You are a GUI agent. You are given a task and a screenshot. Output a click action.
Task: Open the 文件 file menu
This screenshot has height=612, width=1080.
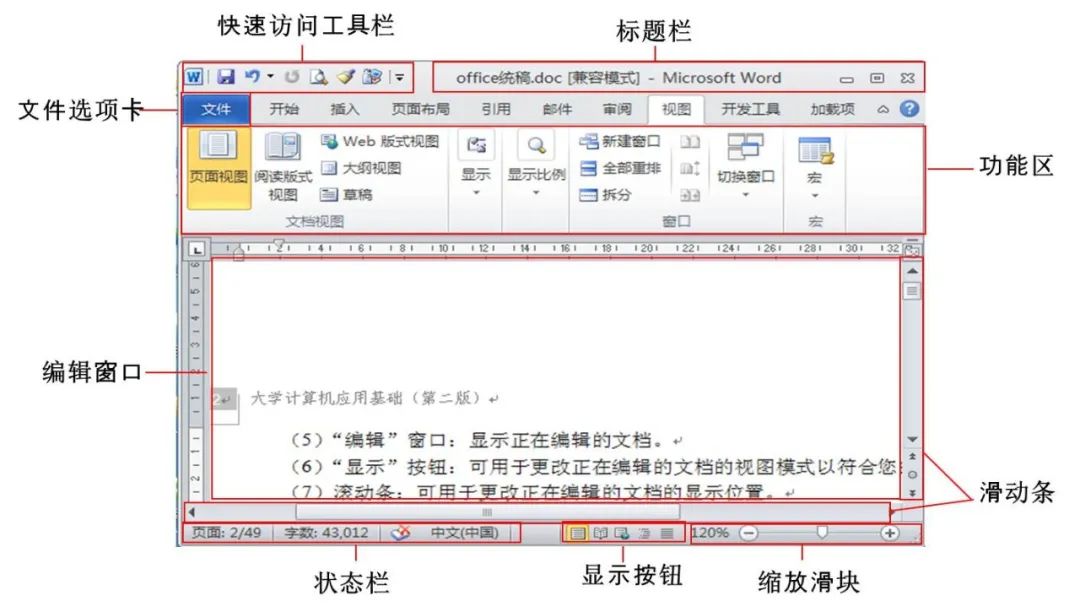pos(216,110)
